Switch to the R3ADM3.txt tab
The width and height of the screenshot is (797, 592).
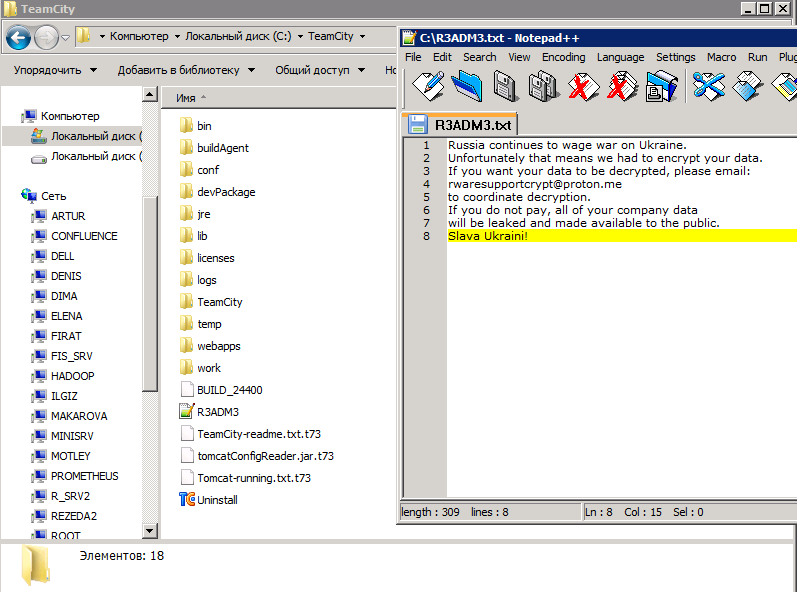460,124
